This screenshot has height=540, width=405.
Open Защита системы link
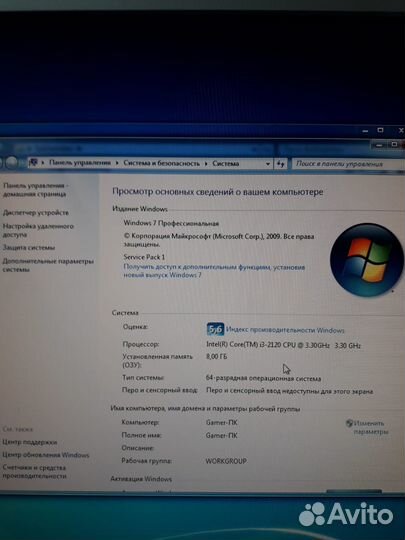tap(29, 248)
